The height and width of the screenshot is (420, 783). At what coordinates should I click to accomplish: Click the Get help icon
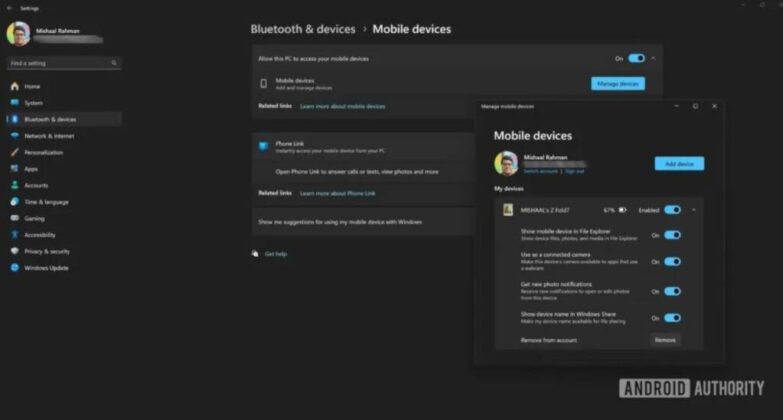pos(255,254)
